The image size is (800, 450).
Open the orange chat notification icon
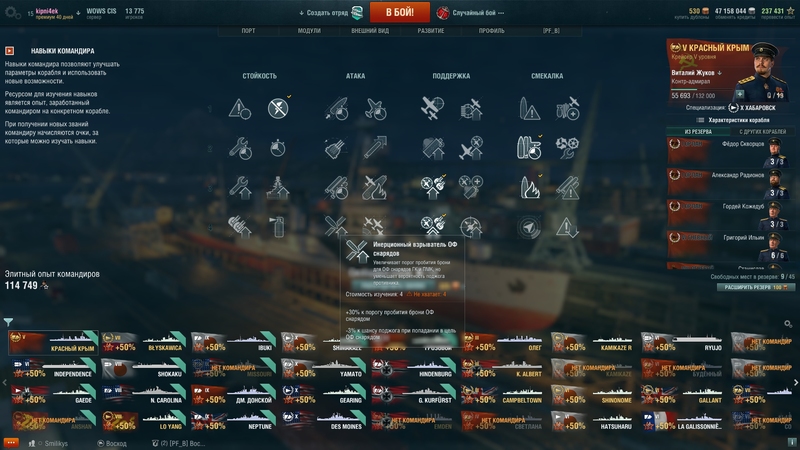pos(11,443)
